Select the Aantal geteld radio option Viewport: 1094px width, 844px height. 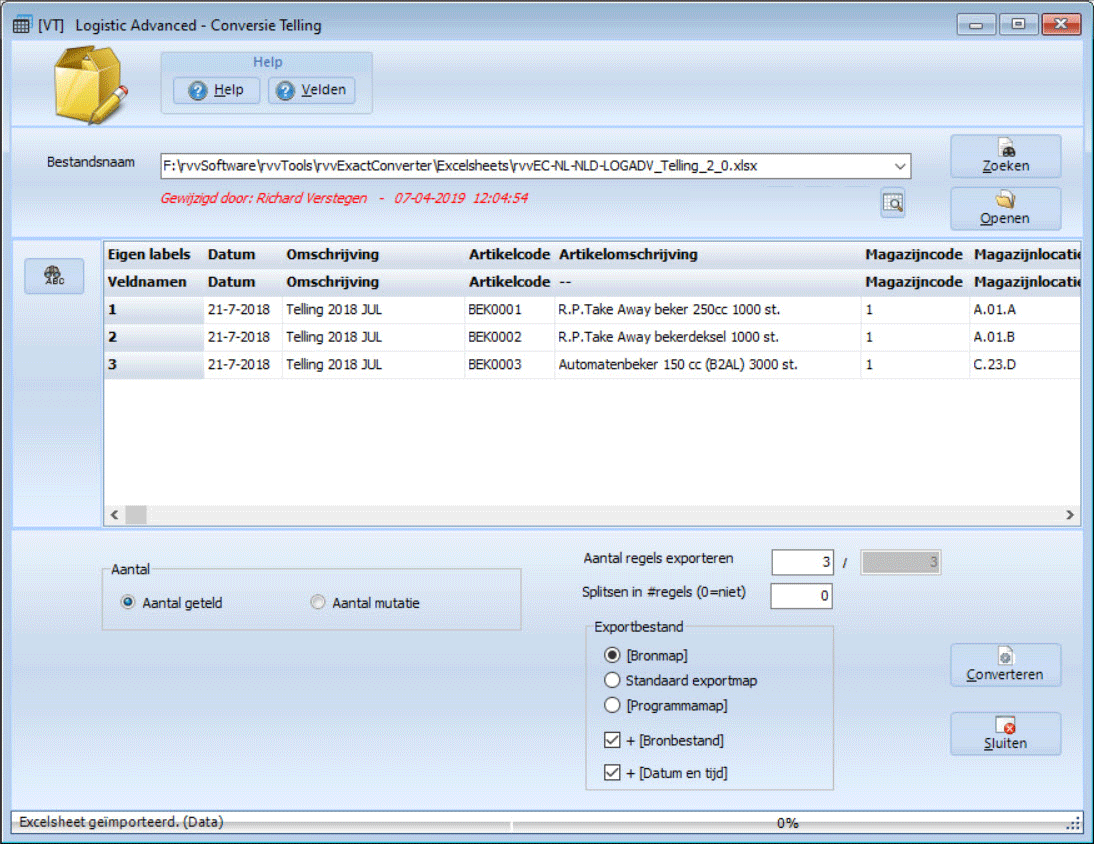pos(127,603)
